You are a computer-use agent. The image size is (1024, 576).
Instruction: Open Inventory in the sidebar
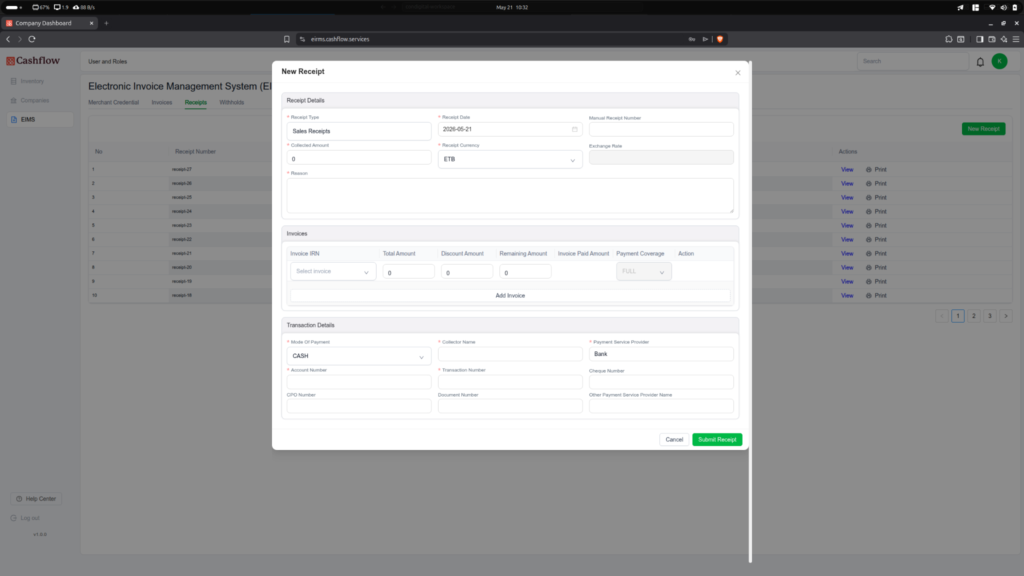pyautogui.click(x=32, y=81)
